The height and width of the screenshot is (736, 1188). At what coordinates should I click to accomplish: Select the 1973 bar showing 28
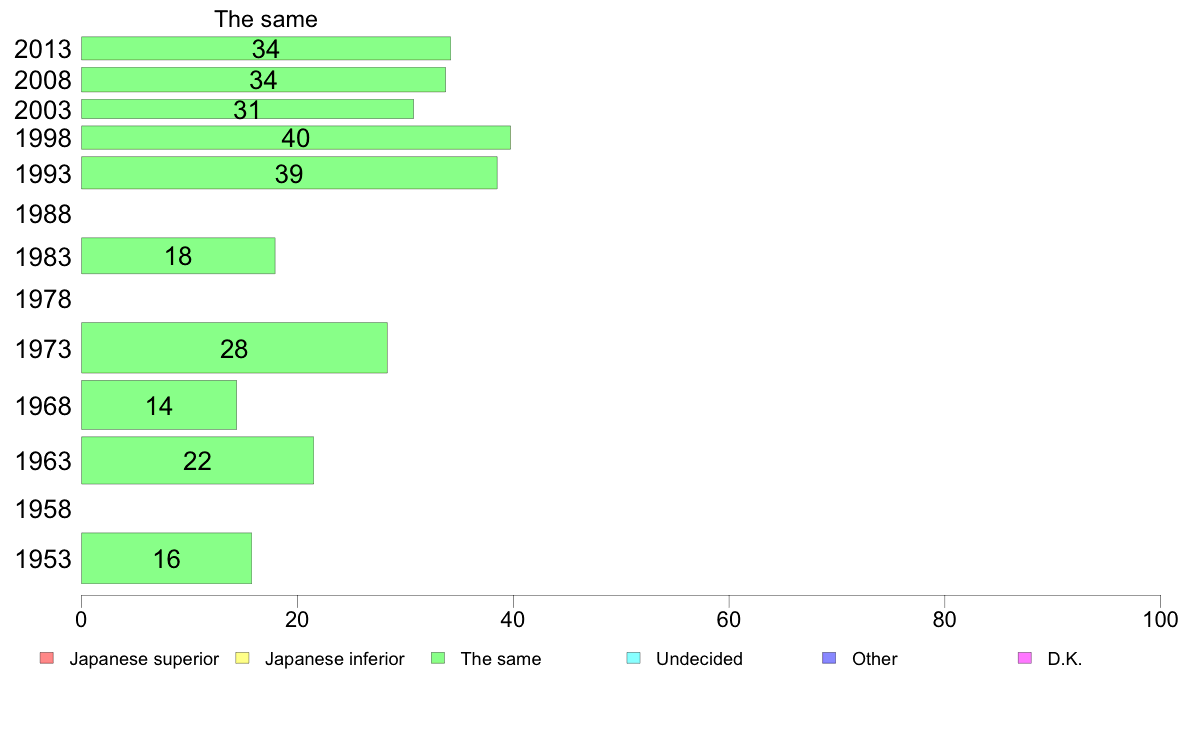point(234,348)
